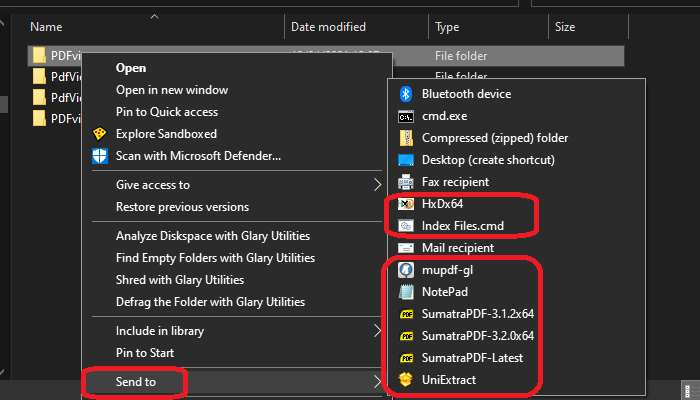
Task: Click the Mail recipient envelope icon
Action: (406, 248)
